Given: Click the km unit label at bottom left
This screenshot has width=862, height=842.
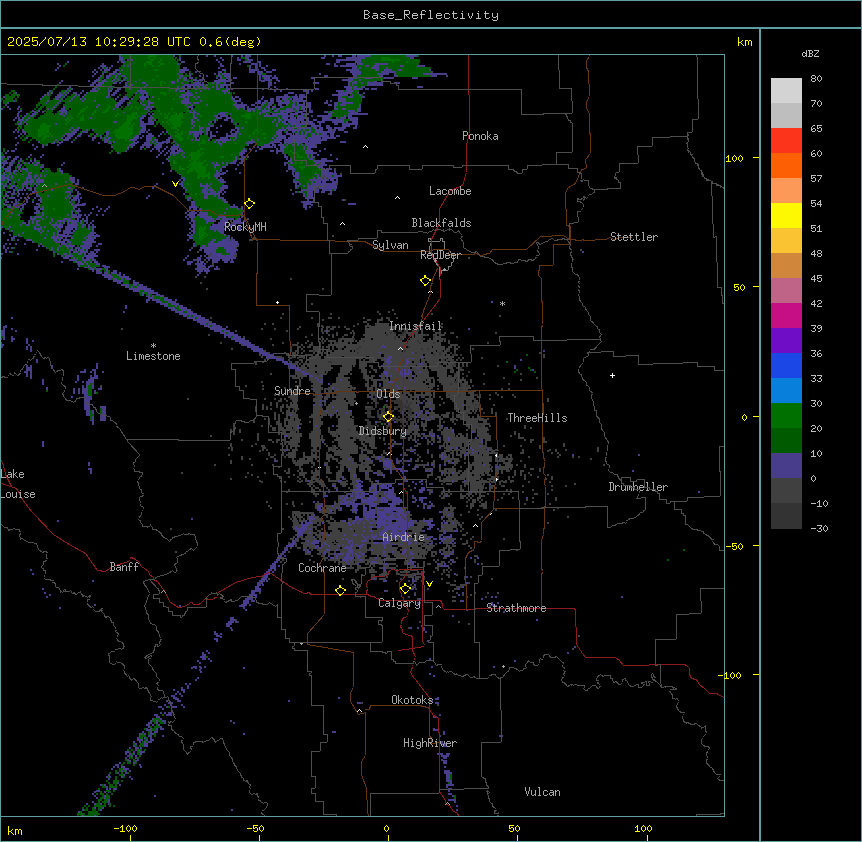Looking at the screenshot, I should [x=15, y=831].
